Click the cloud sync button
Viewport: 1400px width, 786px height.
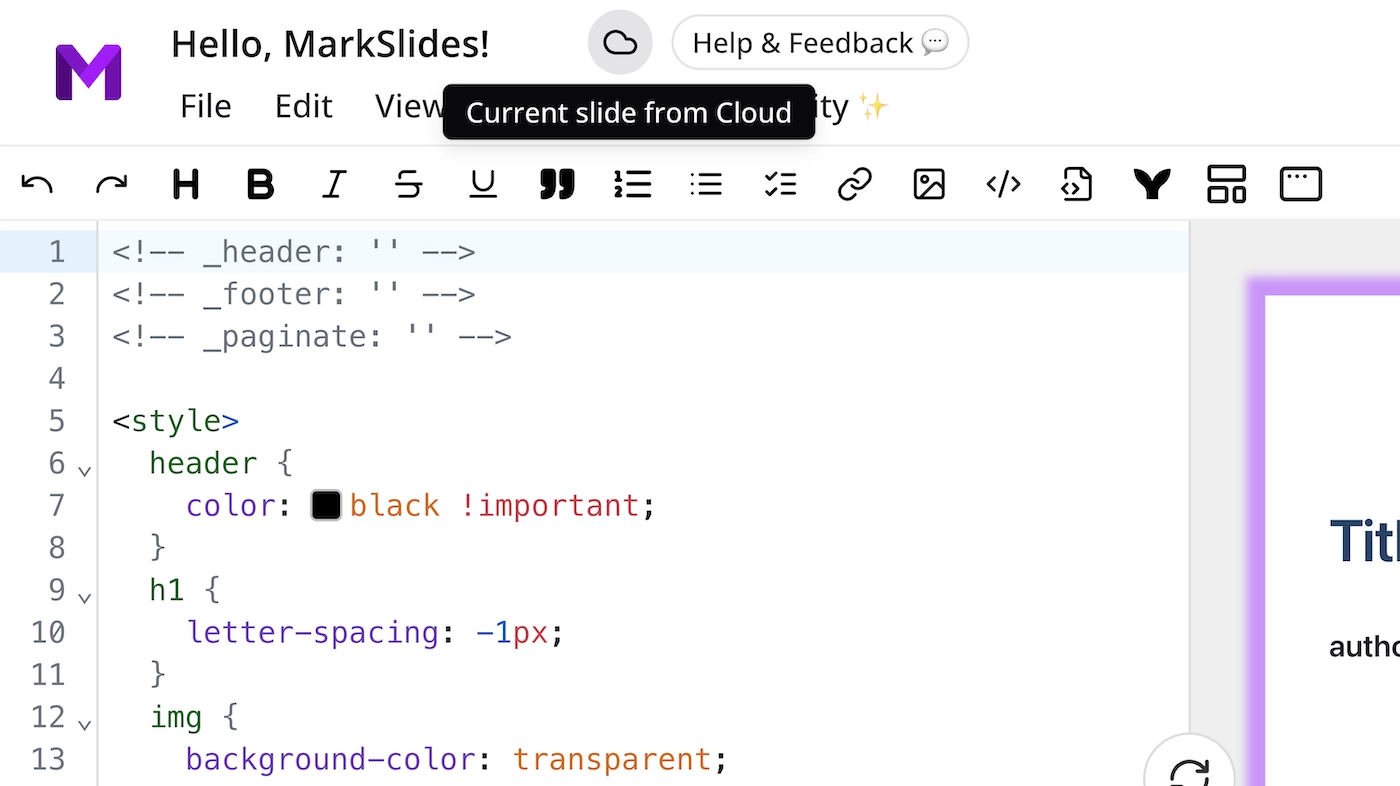point(620,42)
